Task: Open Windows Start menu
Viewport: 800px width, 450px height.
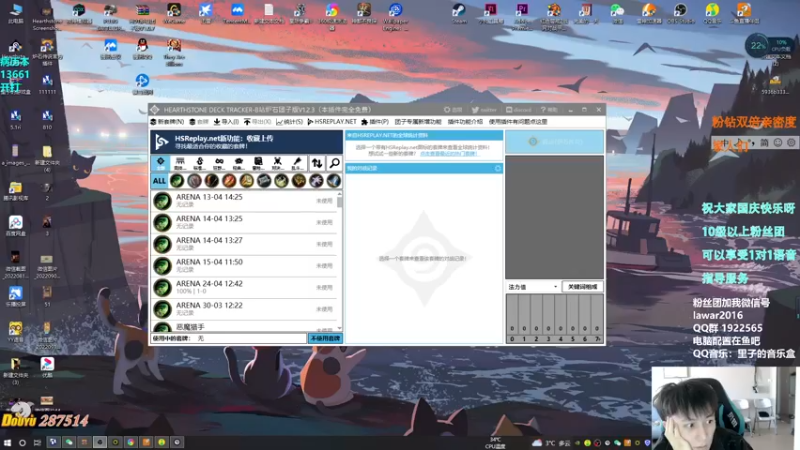Action: [7, 442]
